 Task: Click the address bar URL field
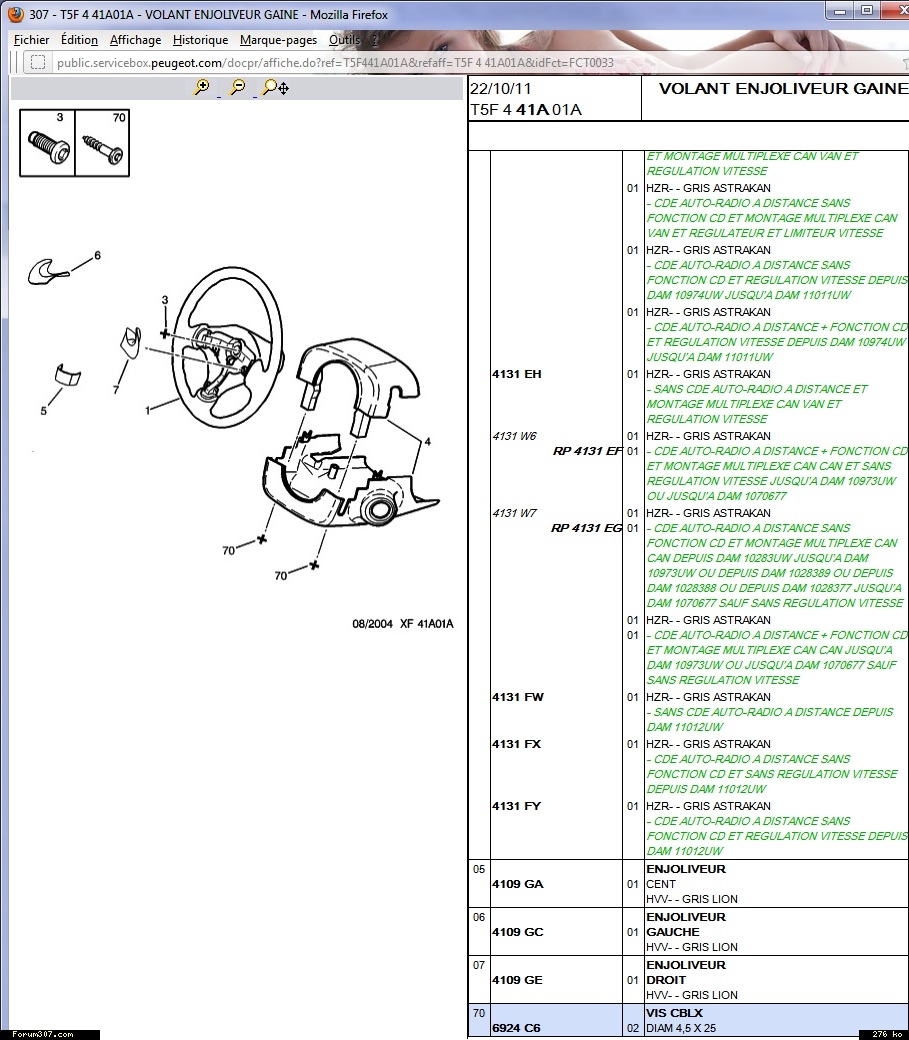pos(464,63)
